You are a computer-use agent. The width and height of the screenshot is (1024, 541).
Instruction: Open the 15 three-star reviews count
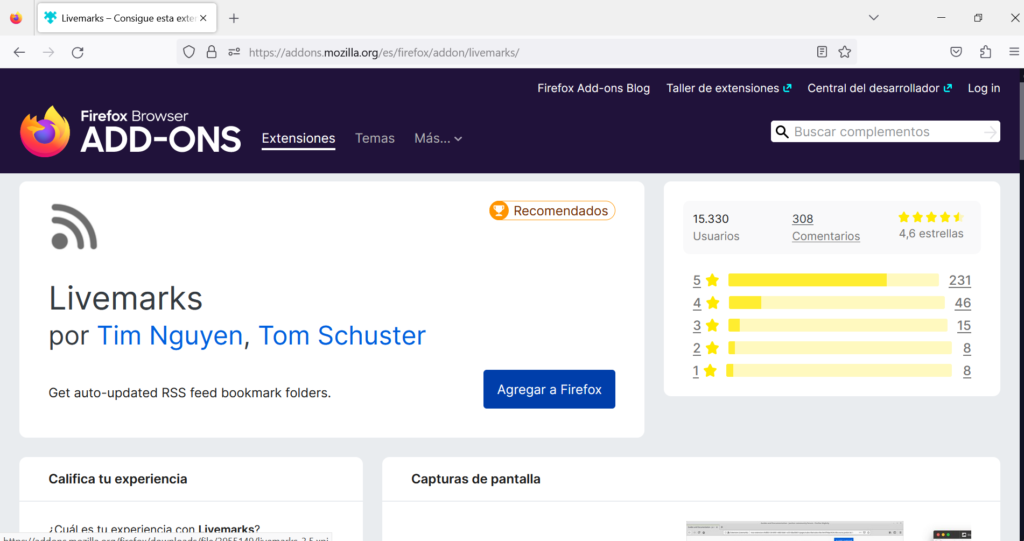[964, 325]
